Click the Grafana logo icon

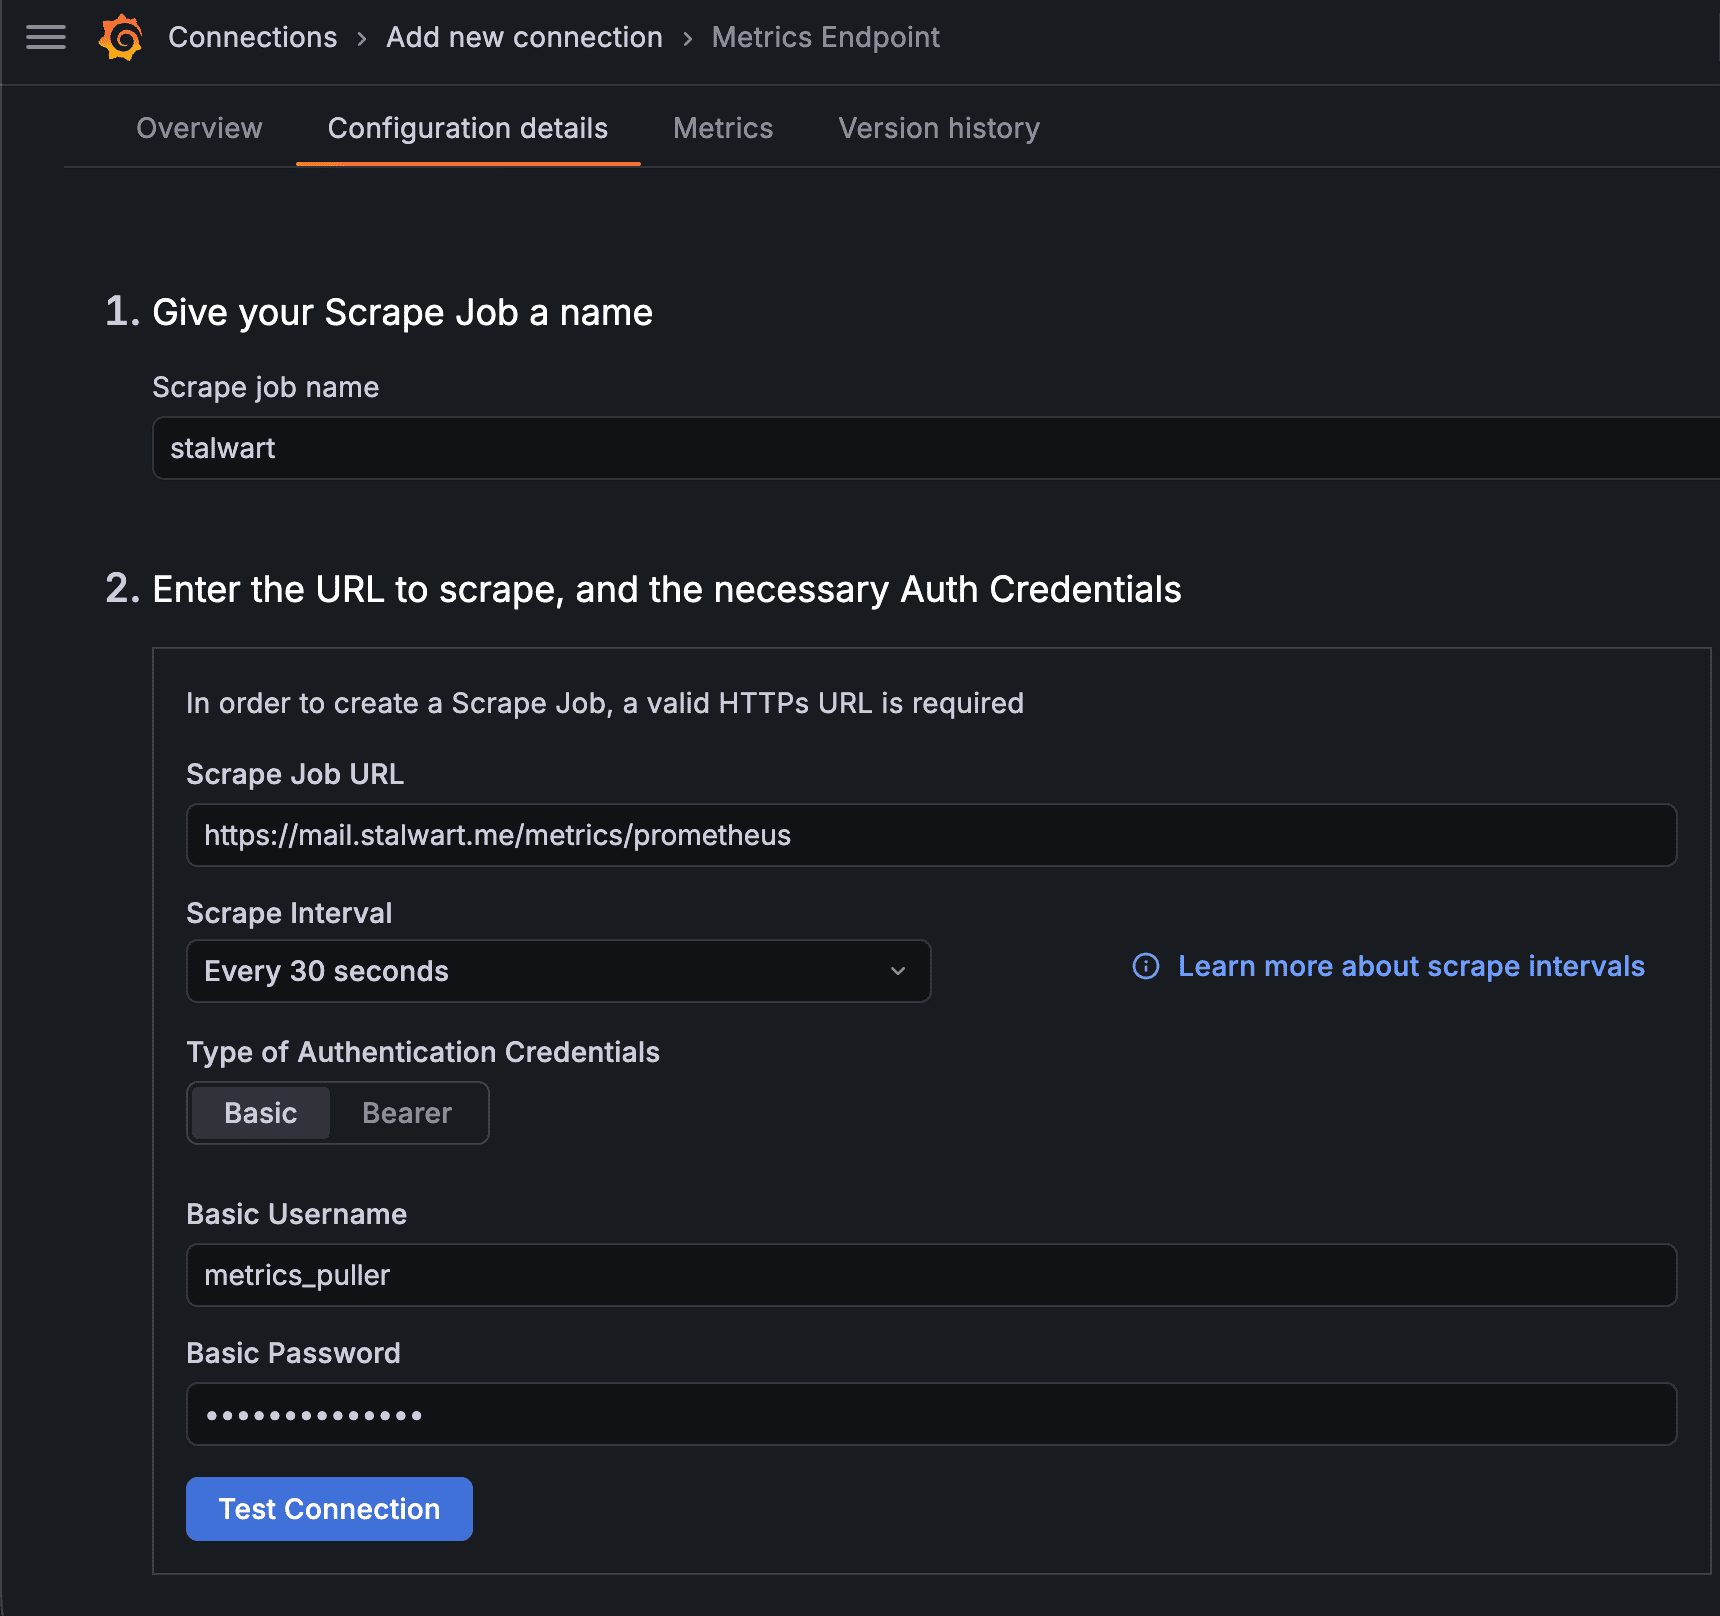click(121, 38)
